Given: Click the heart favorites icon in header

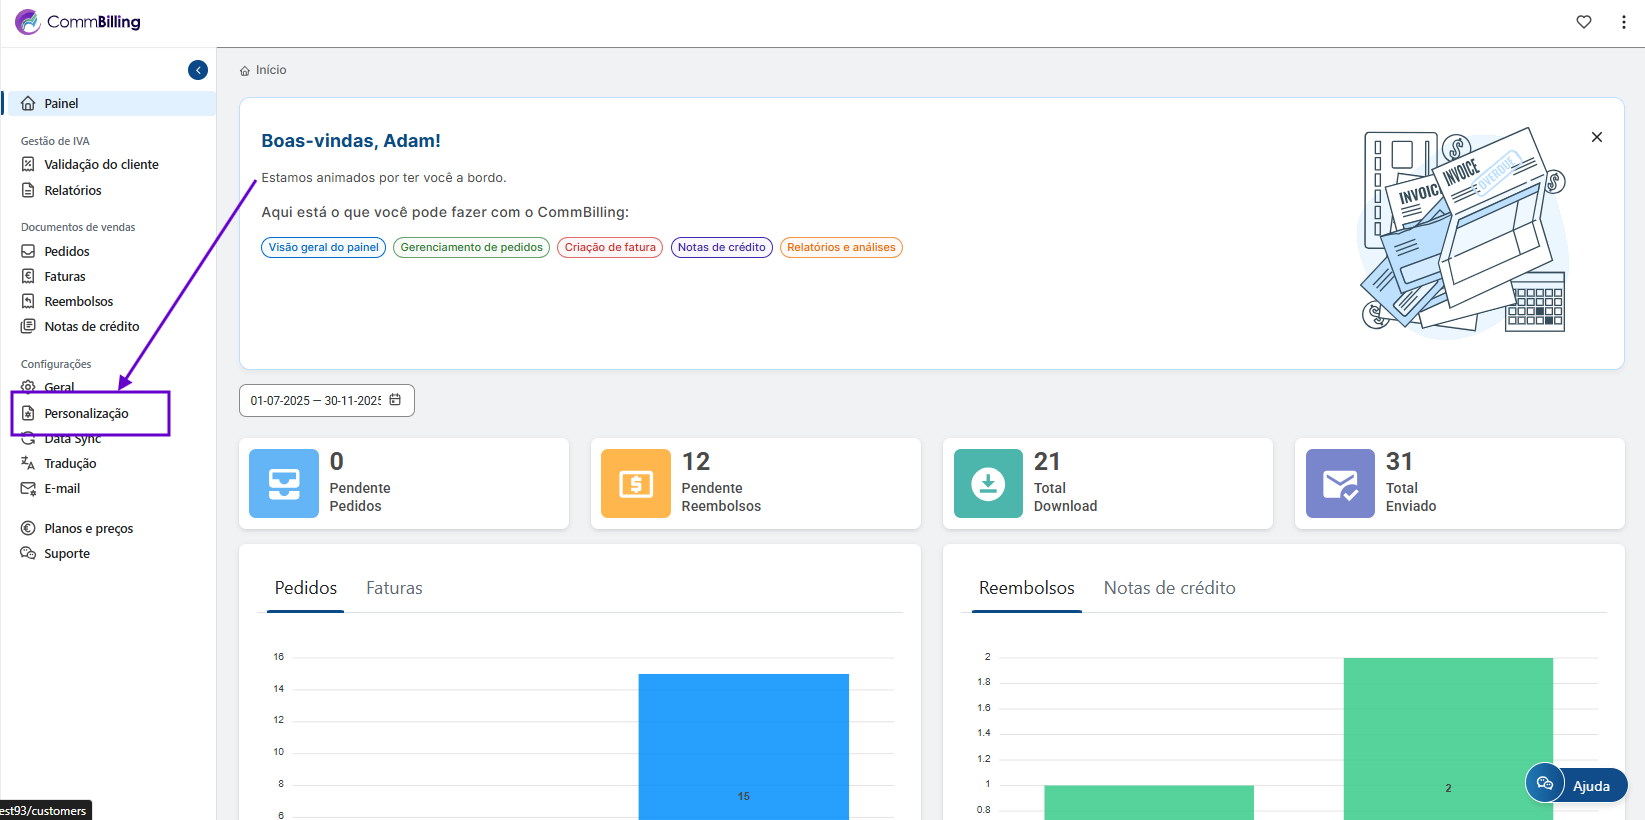Looking at the screenshot, I should (1584, 22).
